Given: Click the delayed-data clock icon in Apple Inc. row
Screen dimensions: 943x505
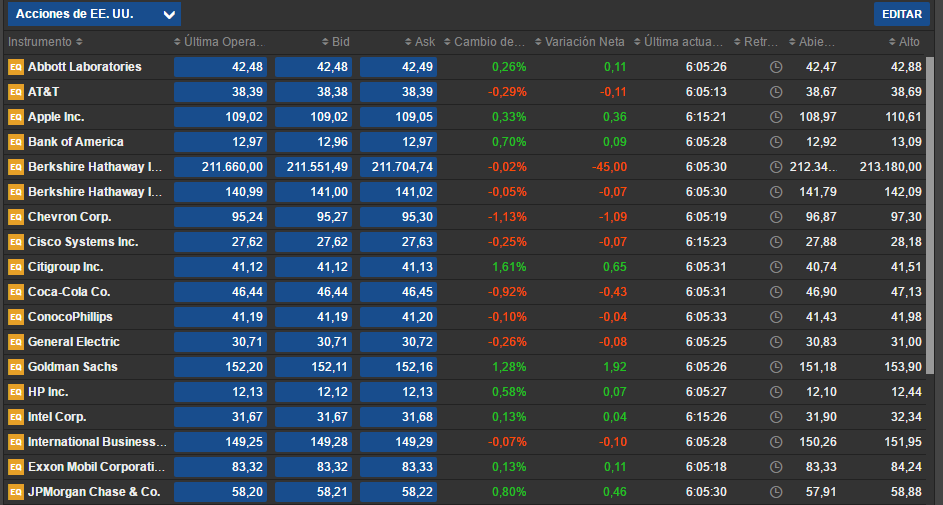Looking at the screenshot, I should tap(776, 117).
